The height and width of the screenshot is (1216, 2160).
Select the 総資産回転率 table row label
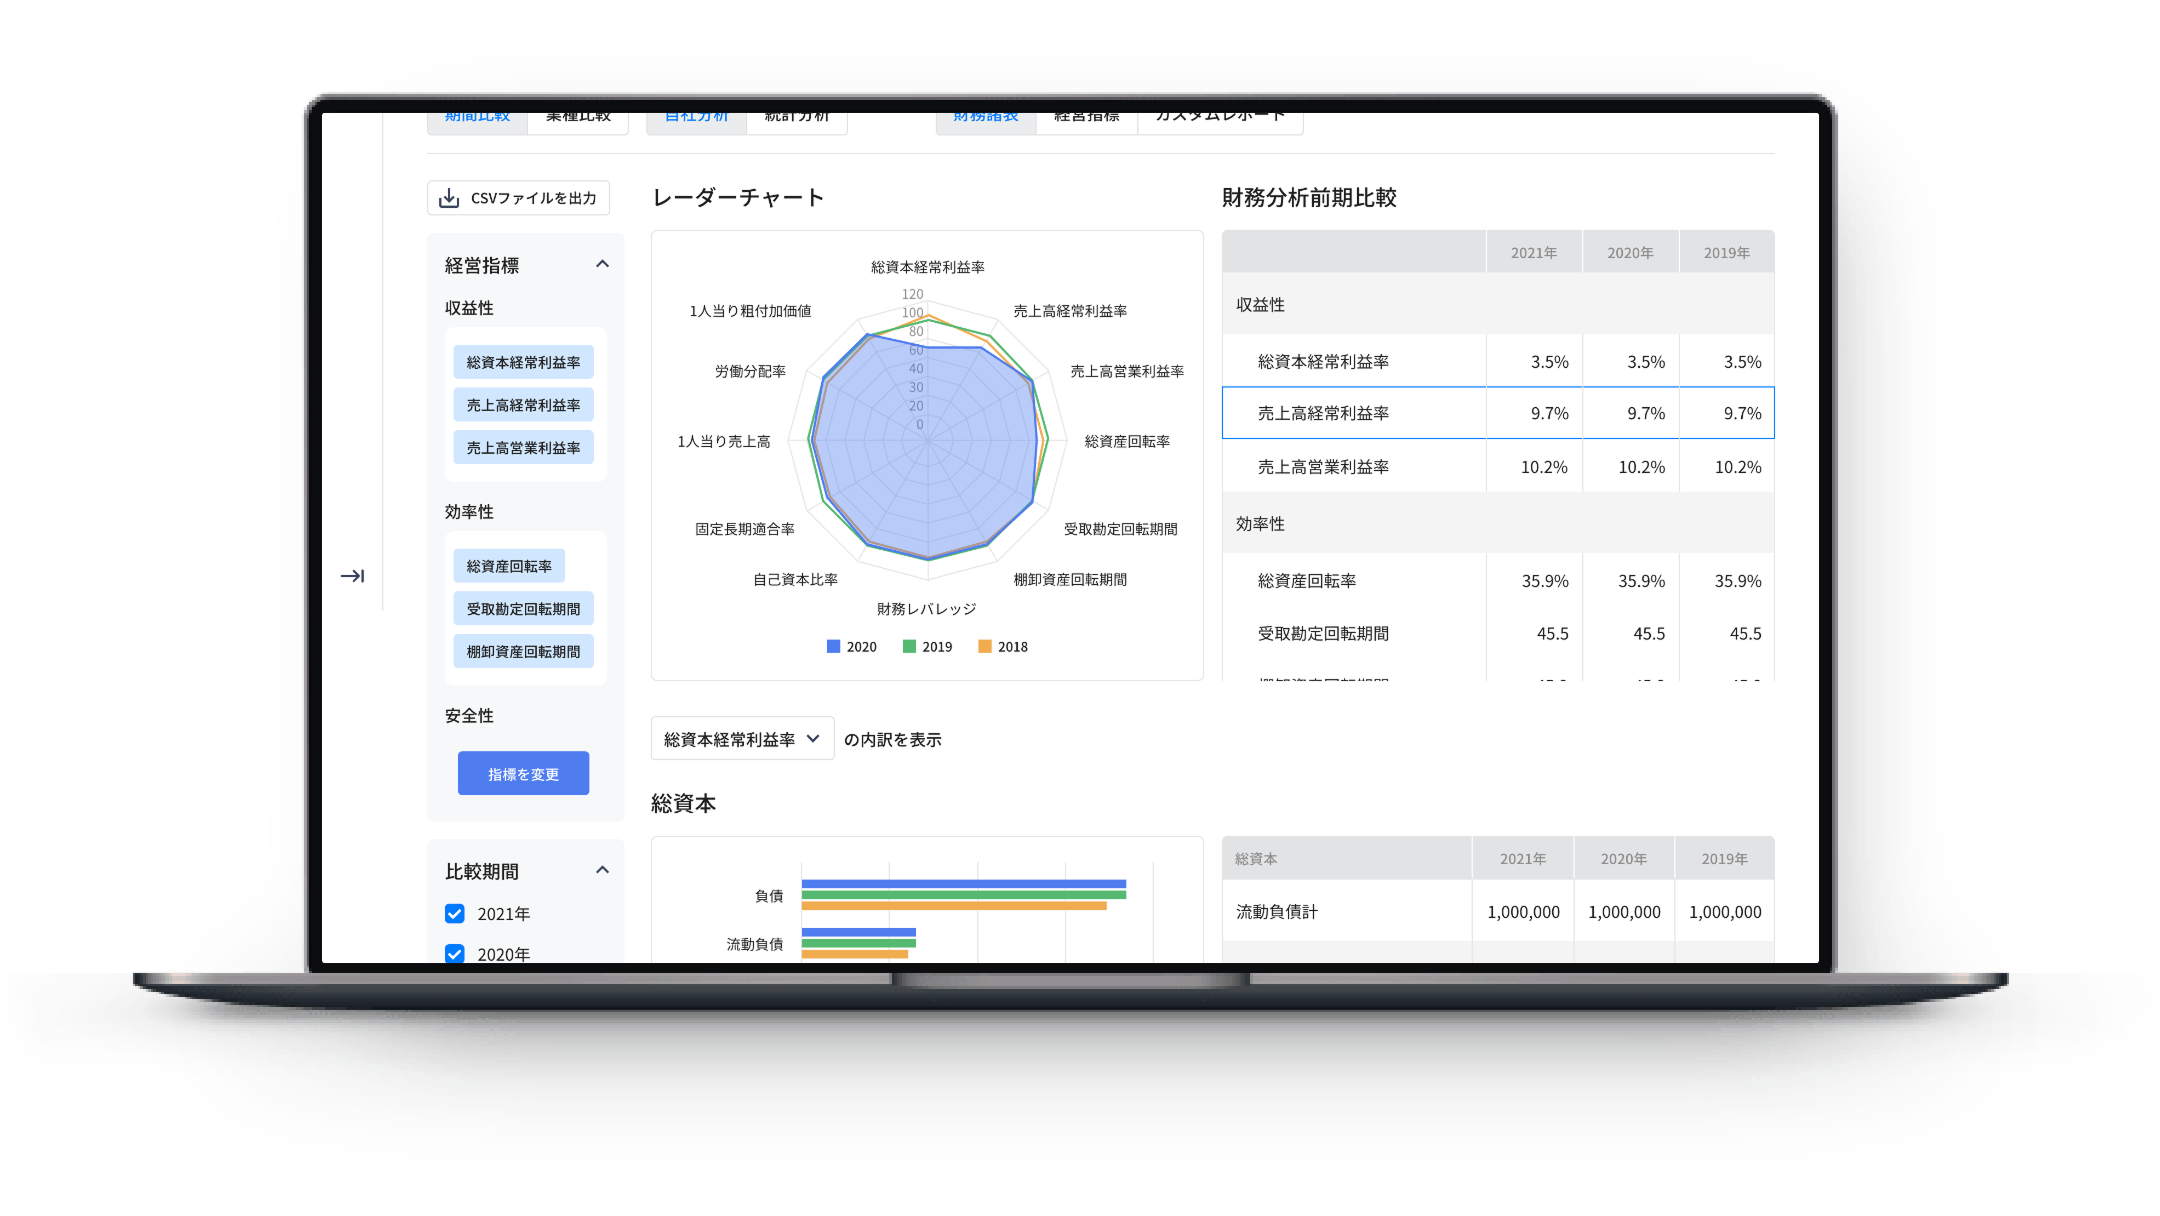click(x=1307, y=581)
